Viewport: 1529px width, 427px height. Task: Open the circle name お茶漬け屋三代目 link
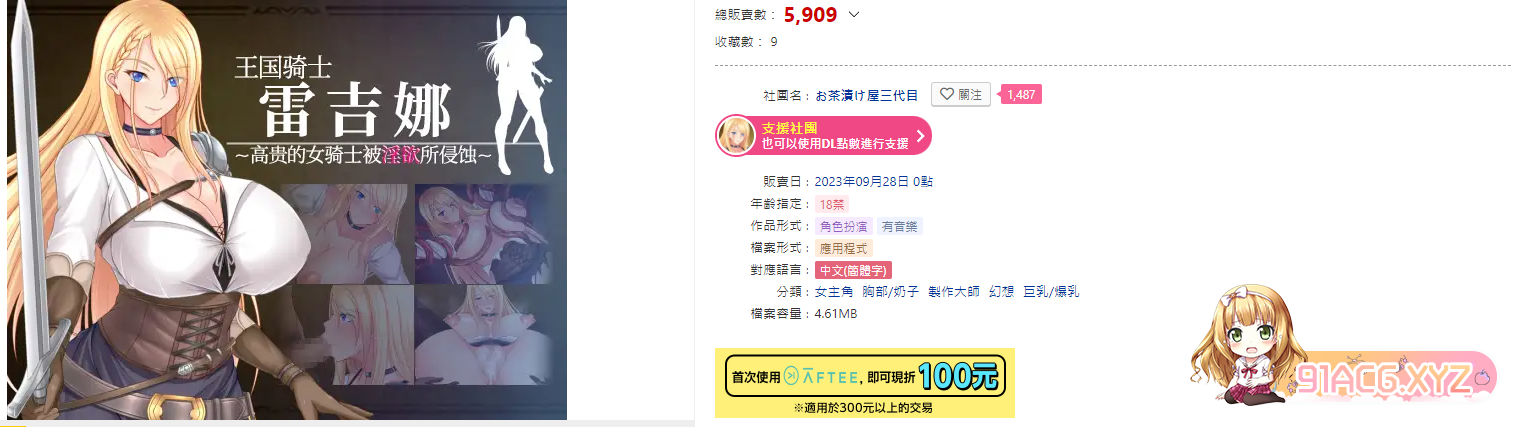[x=866, y=95]
